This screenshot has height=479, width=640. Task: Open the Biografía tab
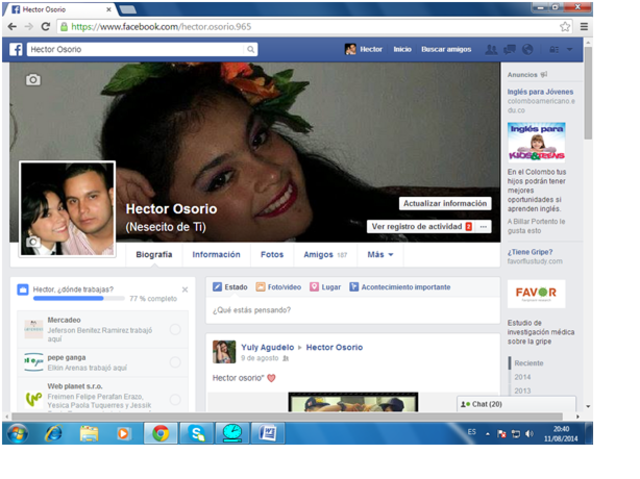point(154,255)
